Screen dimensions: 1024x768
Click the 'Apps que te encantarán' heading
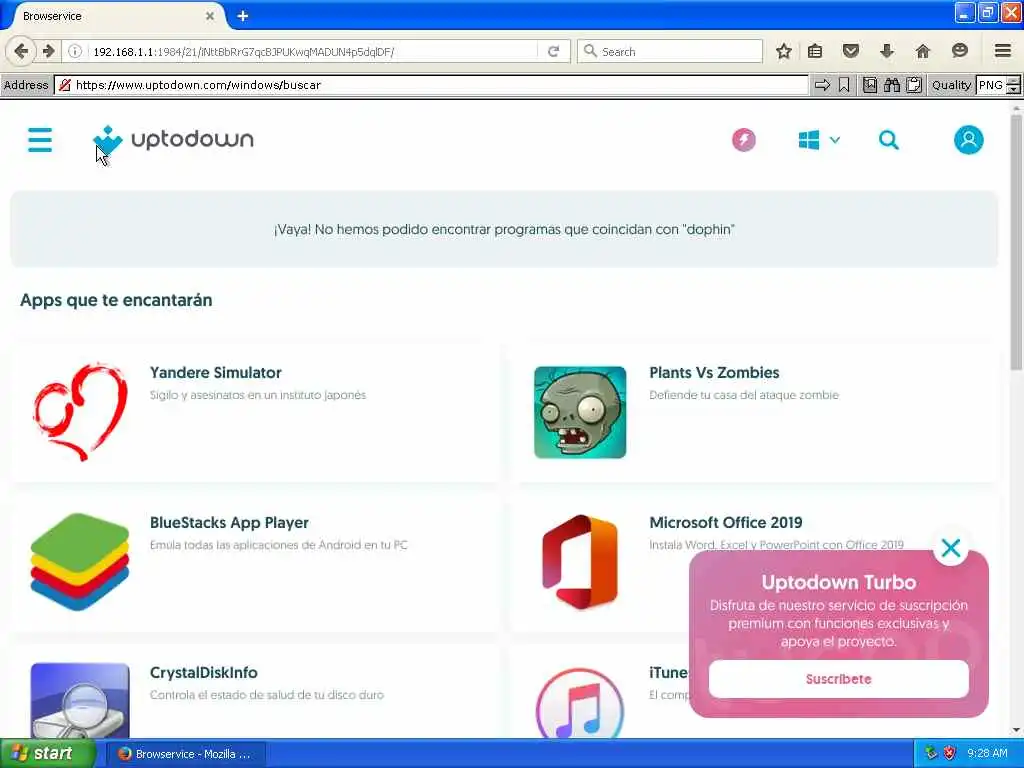pos(116,300)
